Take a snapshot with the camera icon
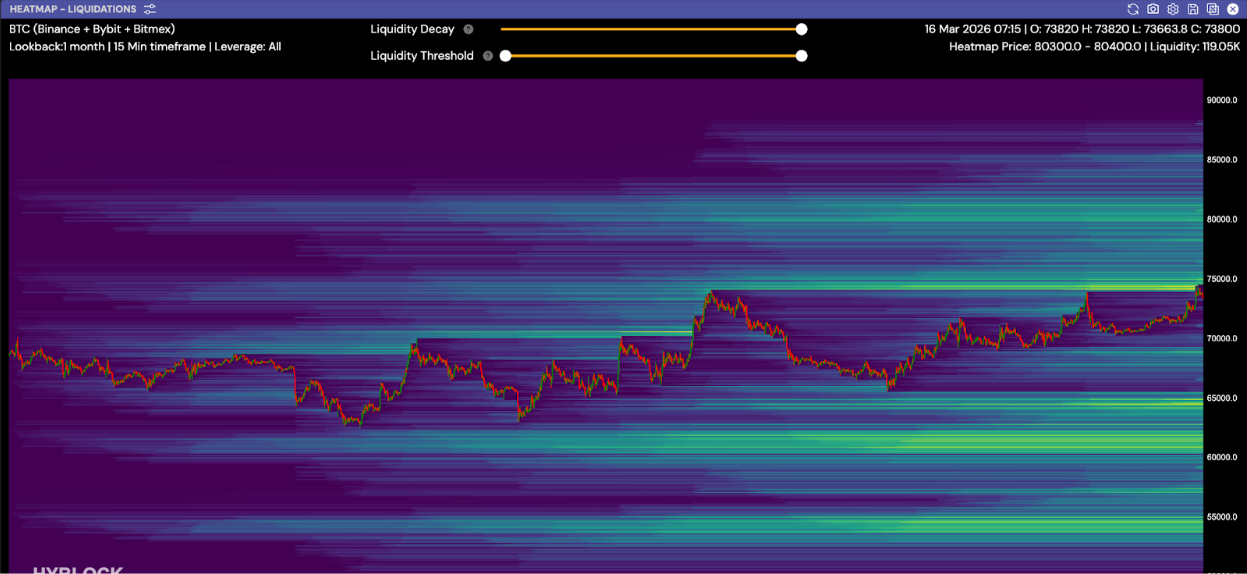 pos(1153,9)
